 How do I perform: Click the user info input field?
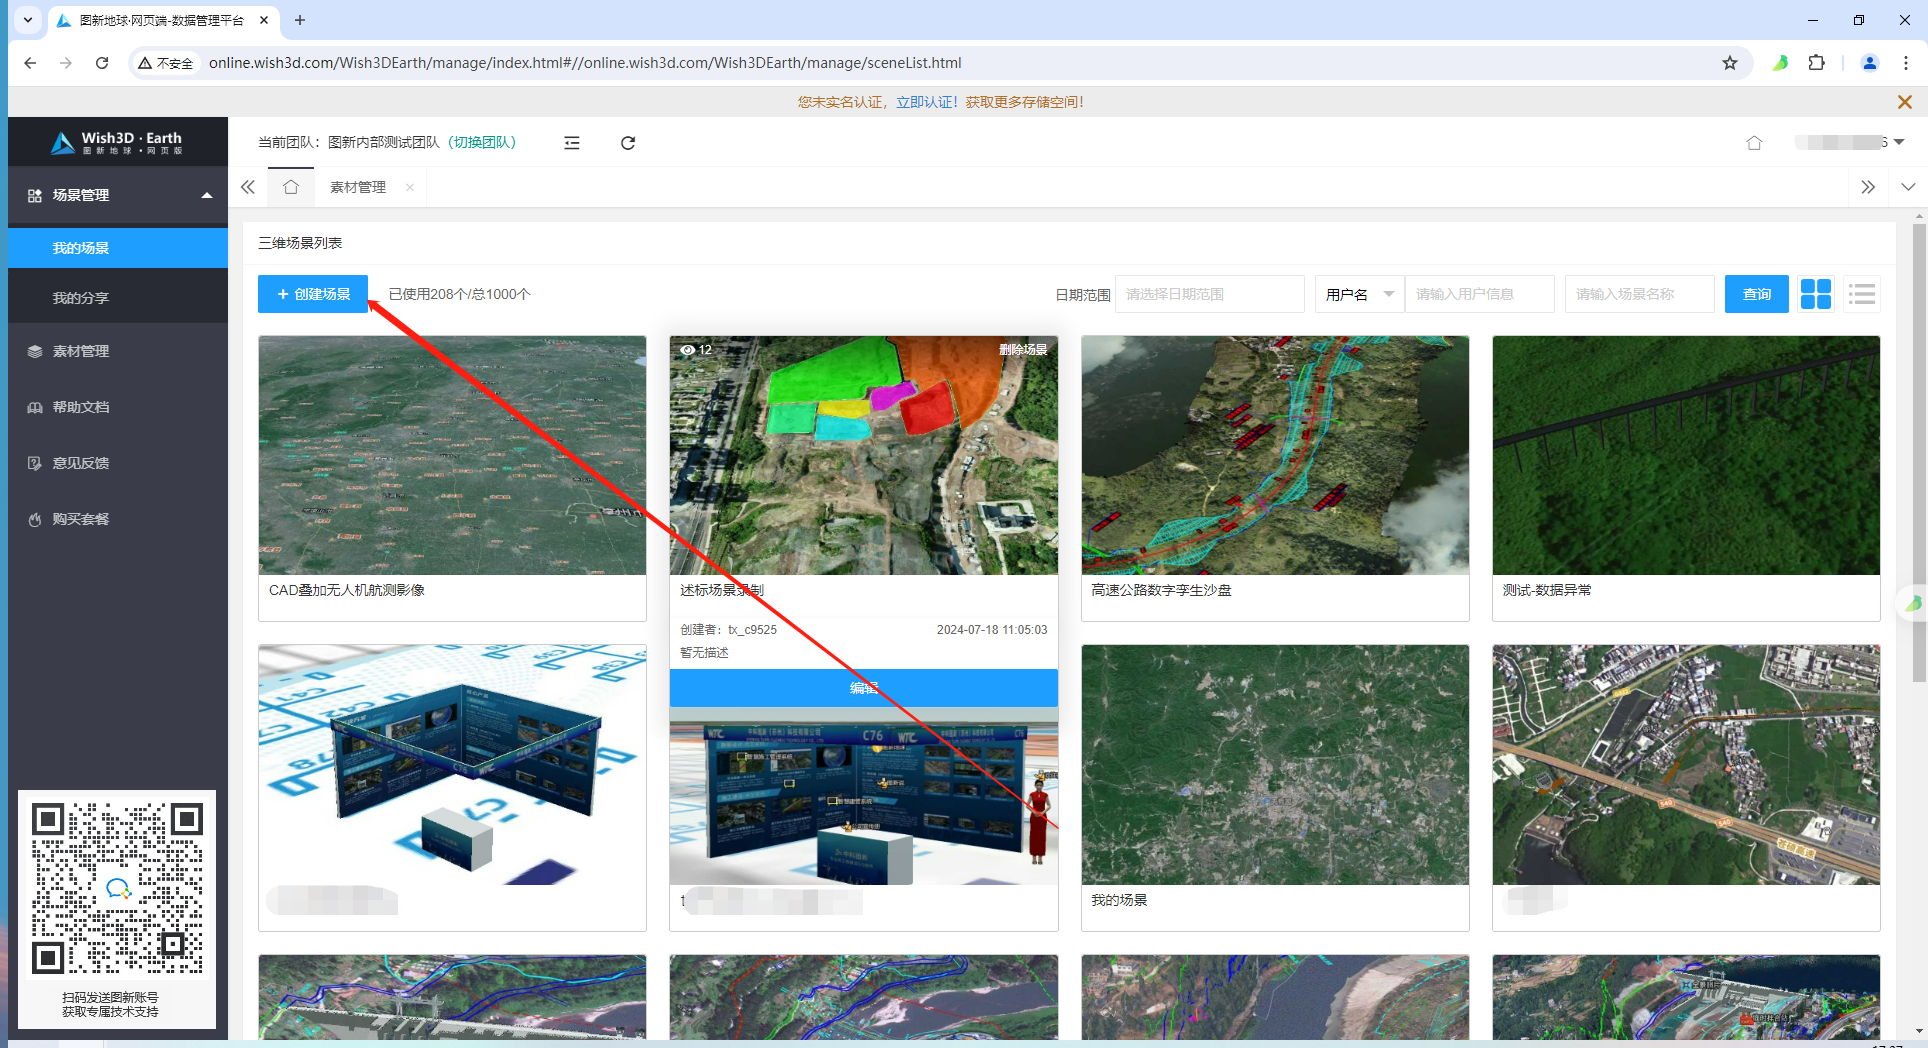pyautogui.click(x=1480, y=294)
